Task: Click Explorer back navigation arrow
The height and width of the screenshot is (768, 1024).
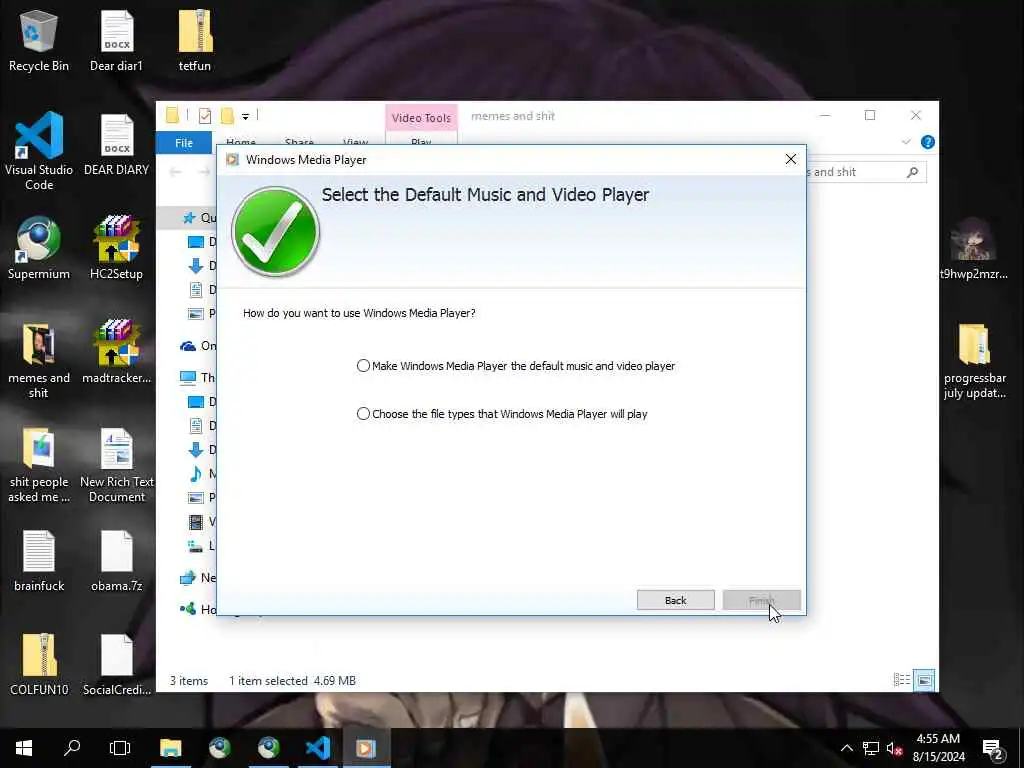Action: coord(175,172)
